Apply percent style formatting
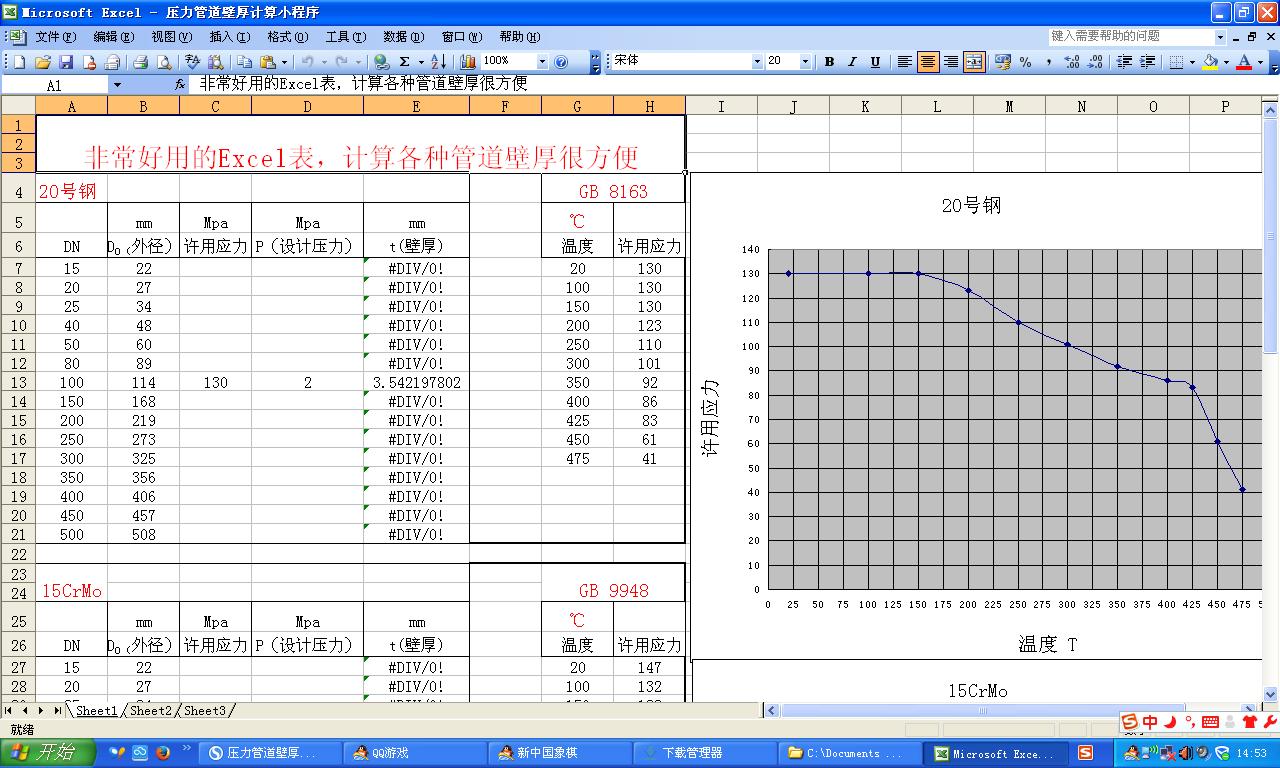Screen dimensions: 1280x768 pyautogui.click(x=1026, y=62)
